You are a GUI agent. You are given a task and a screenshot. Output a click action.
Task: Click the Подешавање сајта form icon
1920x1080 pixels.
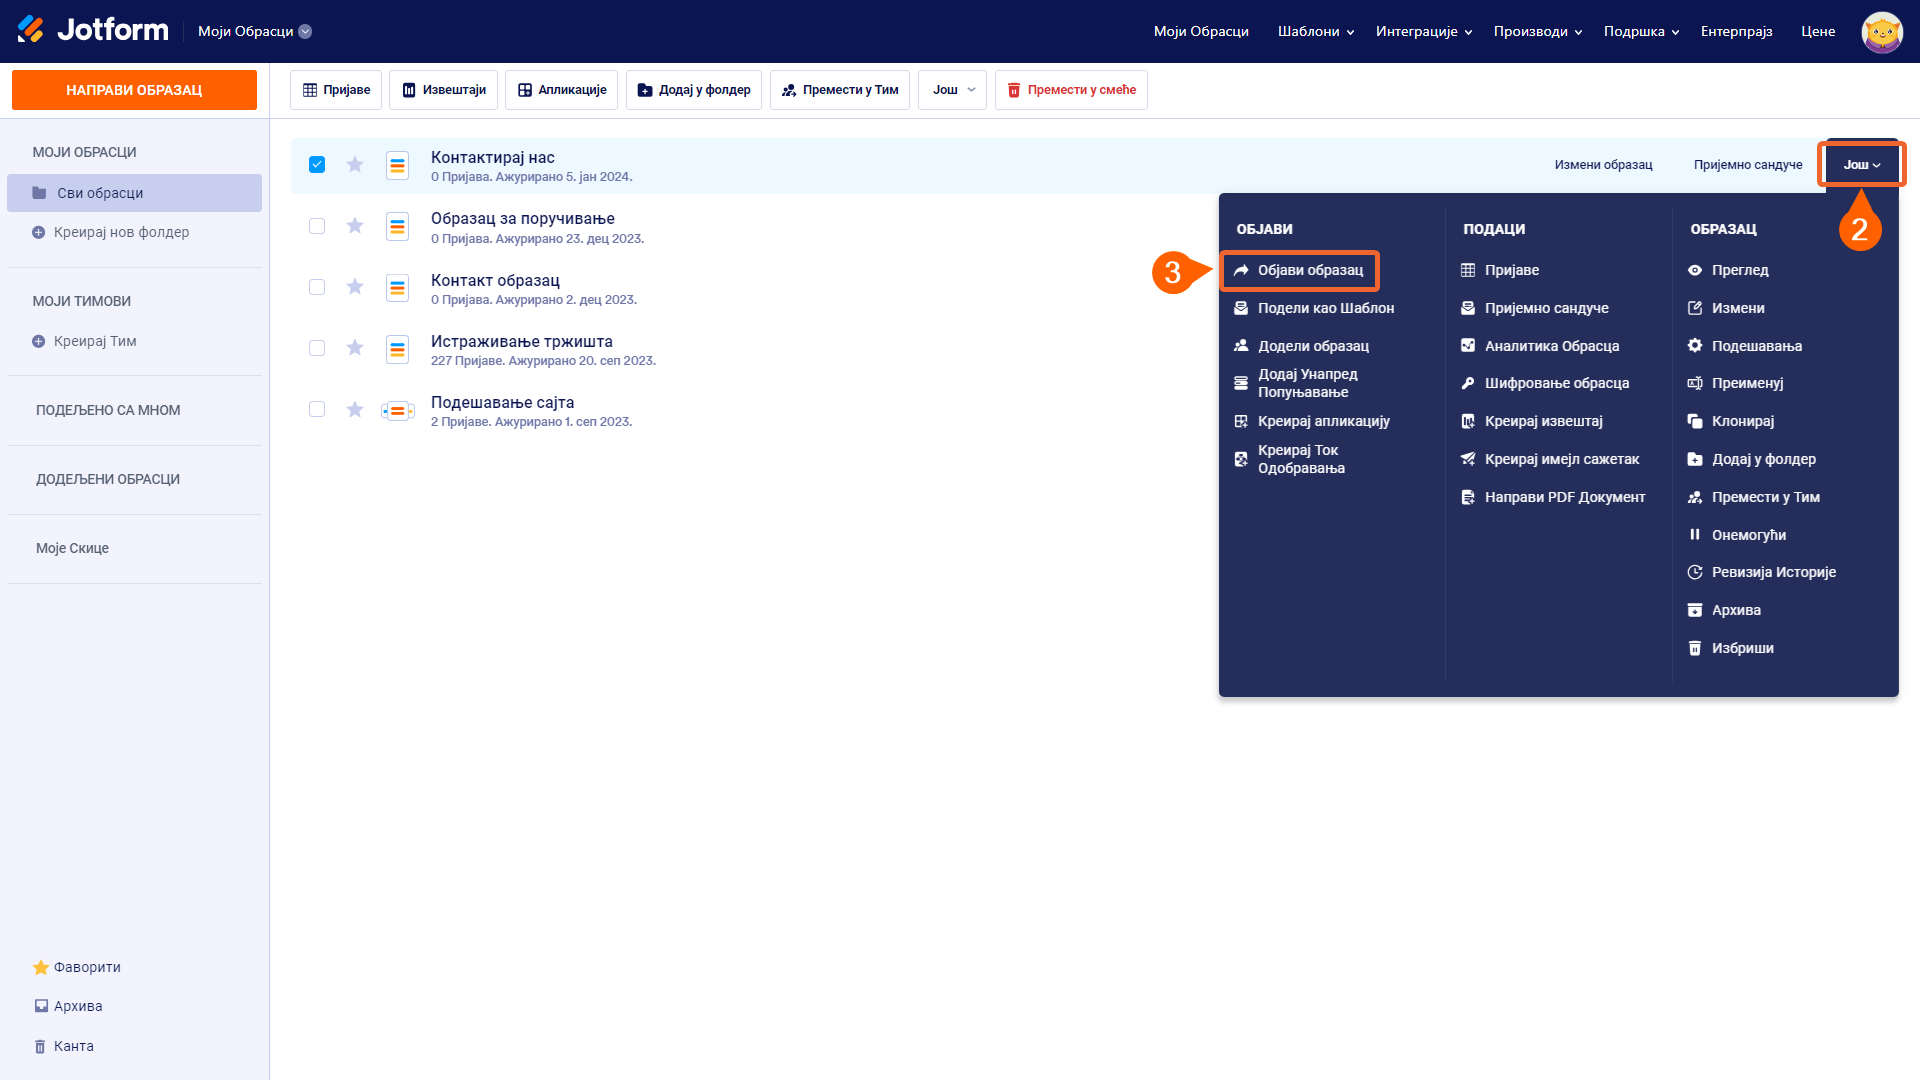click(397, 410)
